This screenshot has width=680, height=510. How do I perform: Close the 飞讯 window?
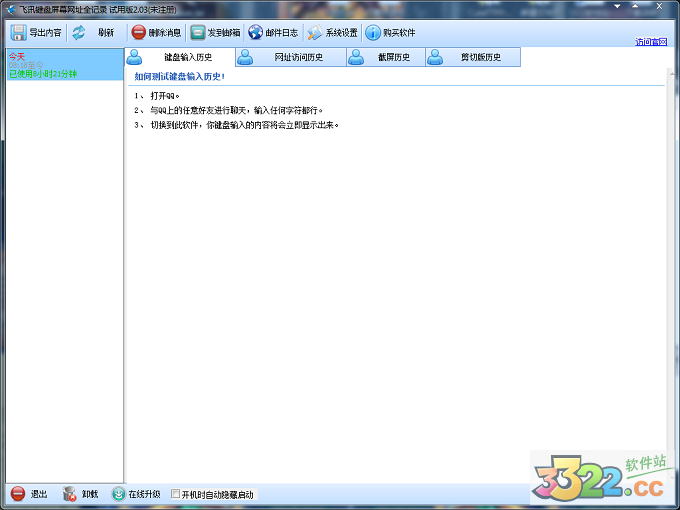click(660, 6)
